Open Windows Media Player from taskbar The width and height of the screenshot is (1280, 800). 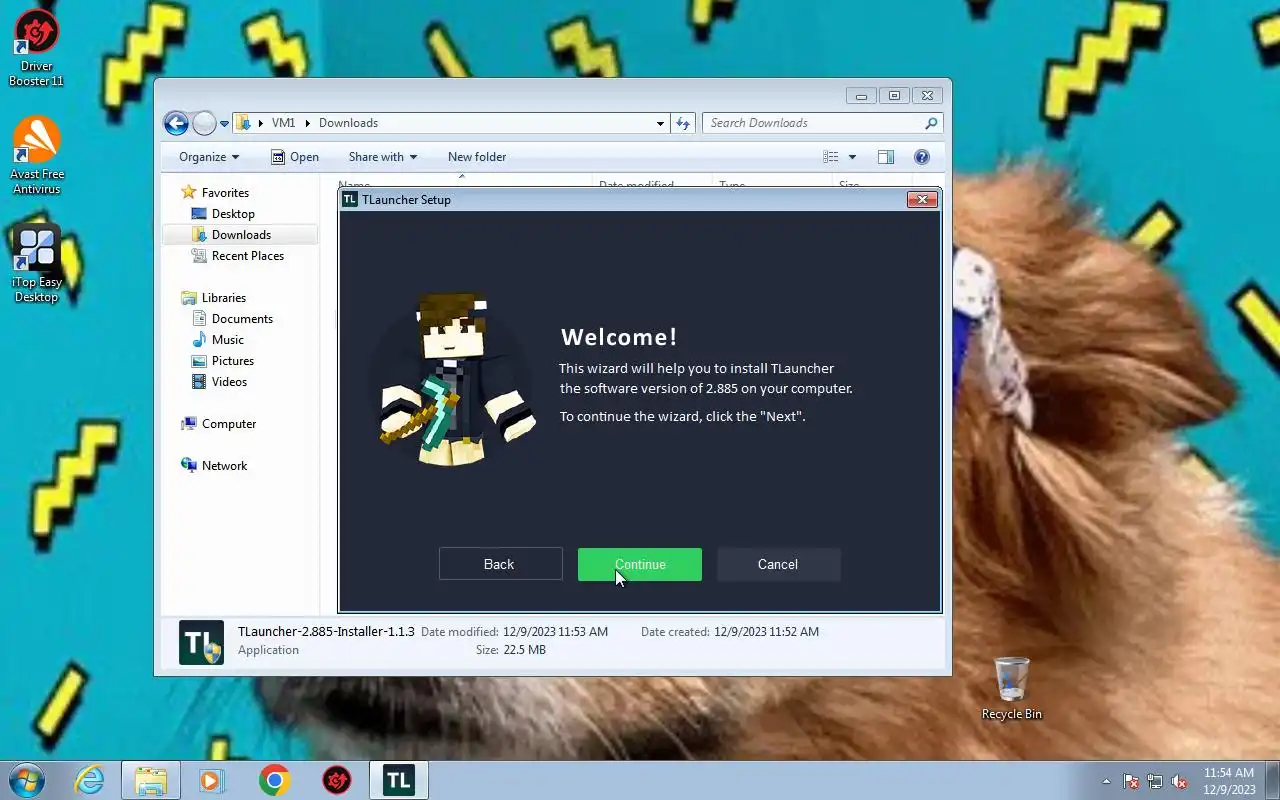pos(212,780)
